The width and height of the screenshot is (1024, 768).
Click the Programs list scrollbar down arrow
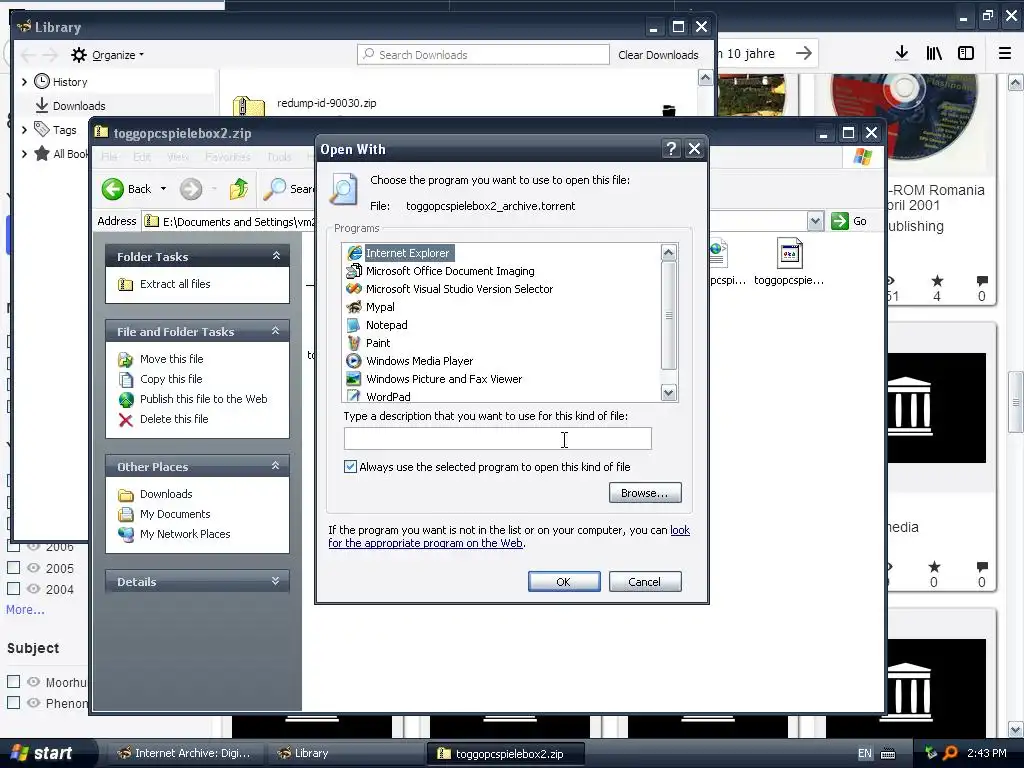tap(669, 393)
